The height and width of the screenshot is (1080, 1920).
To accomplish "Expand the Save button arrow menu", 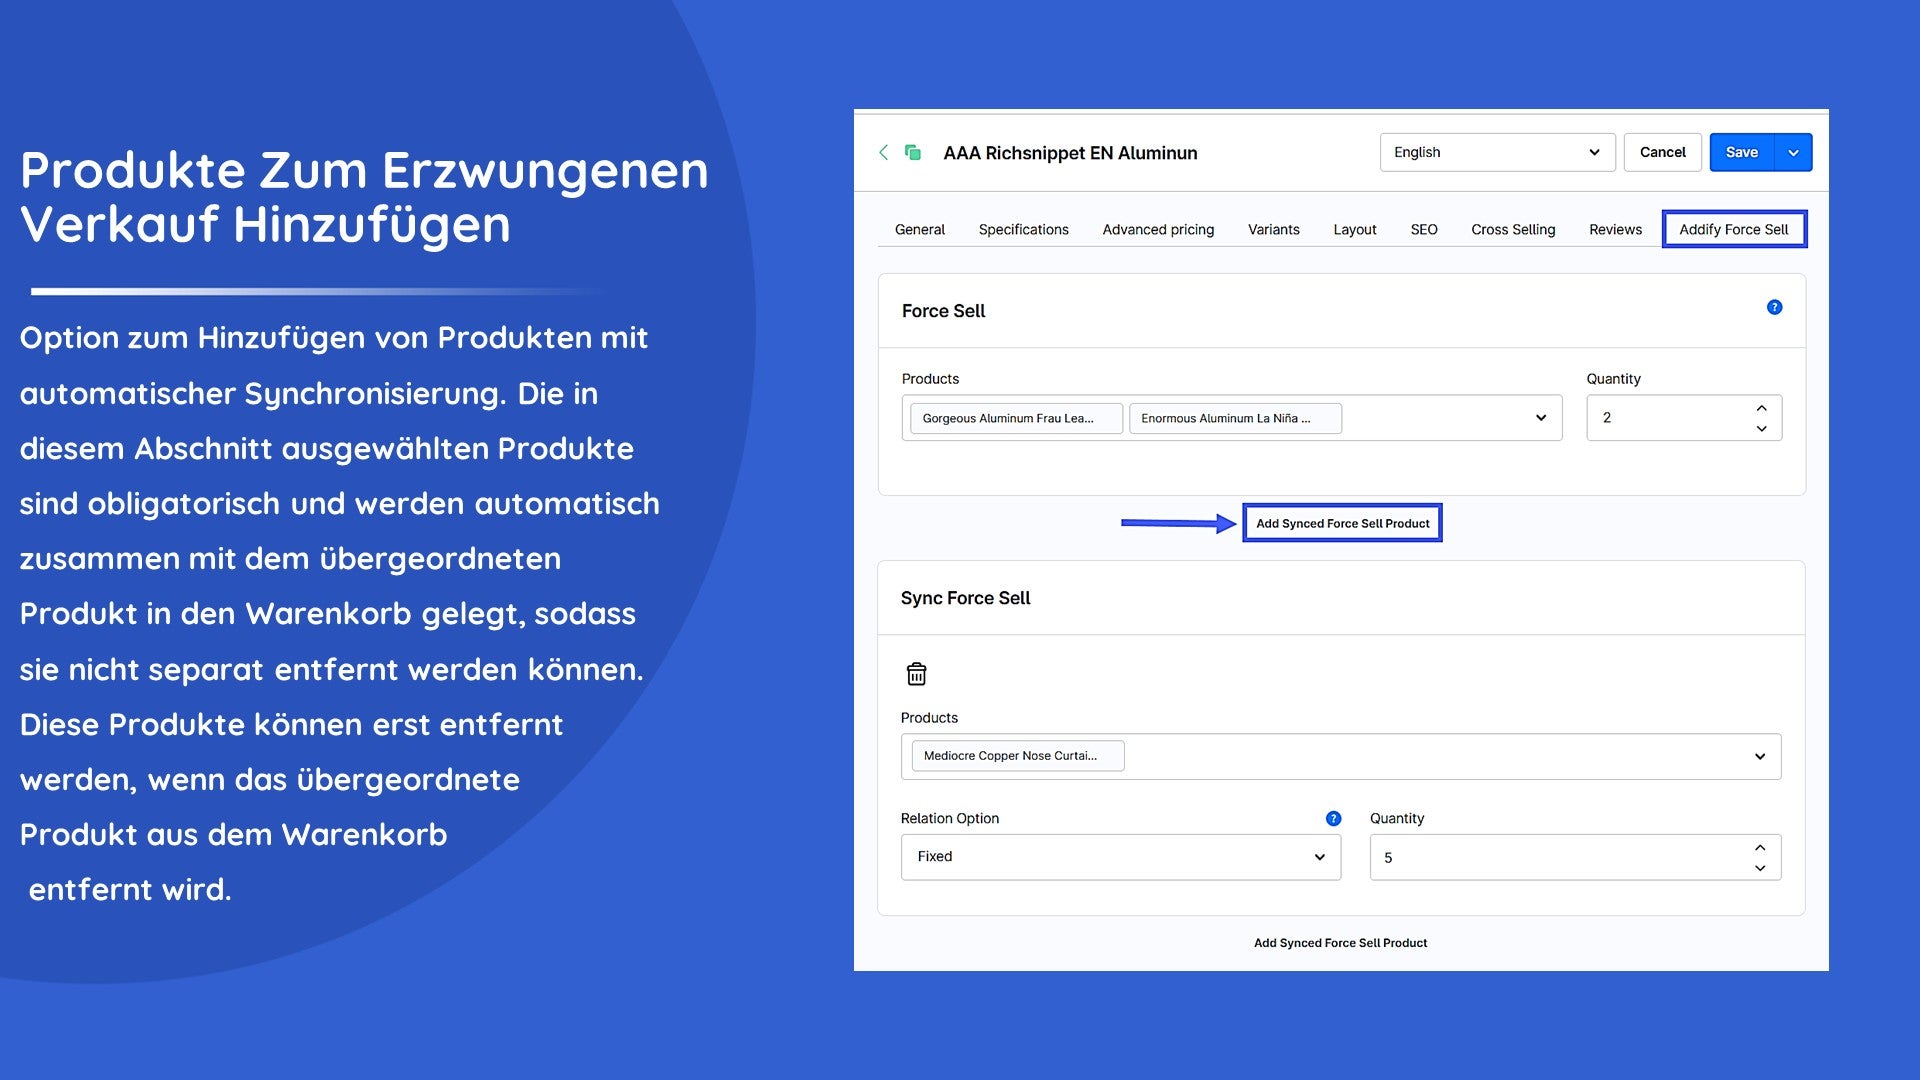I will (1793, 152).
